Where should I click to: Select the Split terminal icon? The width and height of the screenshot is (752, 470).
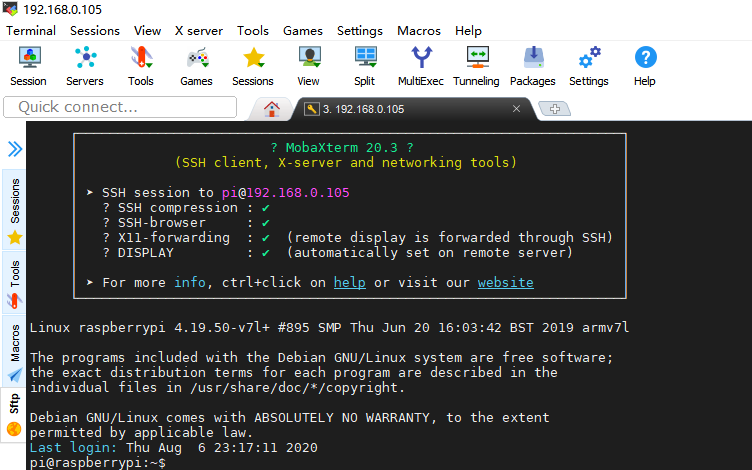(x=364, y=66)
